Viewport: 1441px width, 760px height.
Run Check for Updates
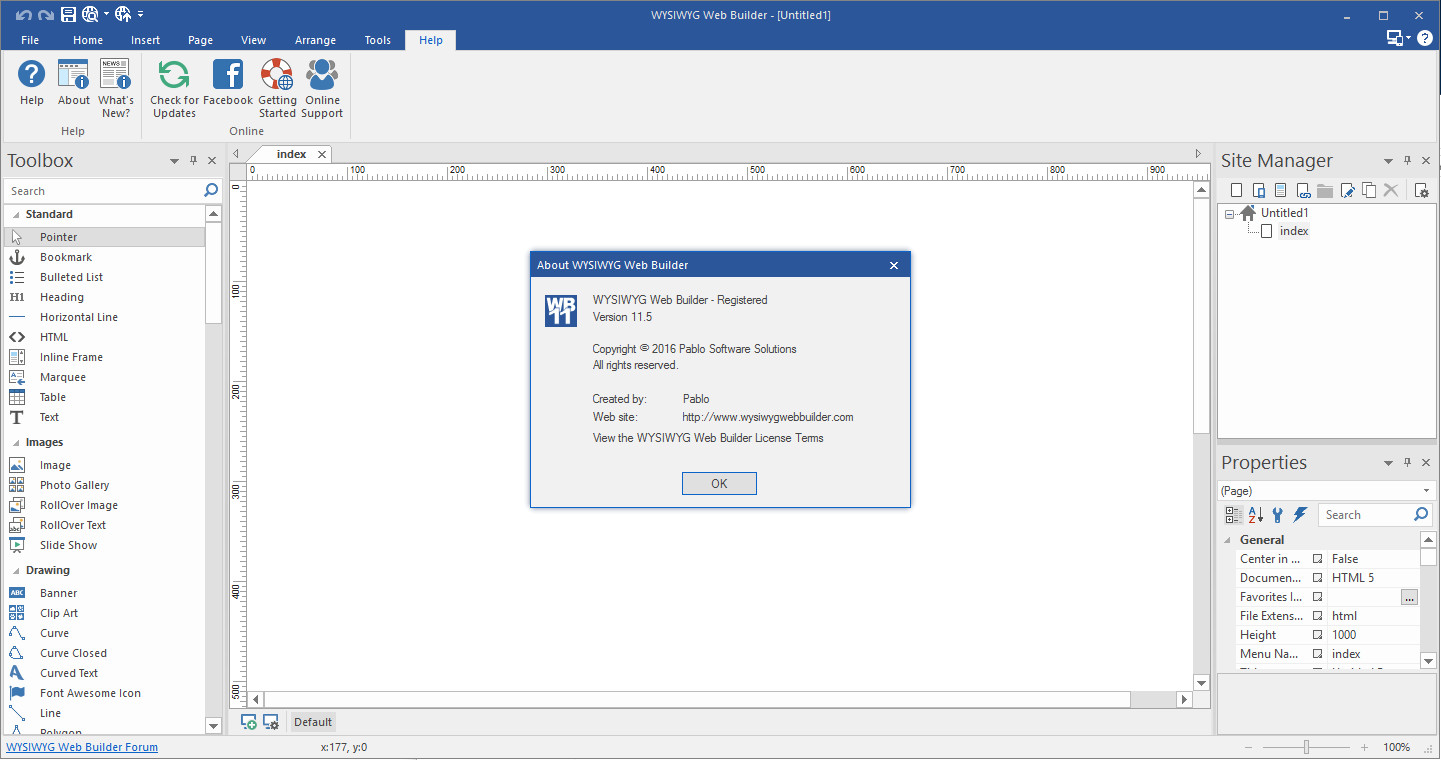[x=174, y=88]
